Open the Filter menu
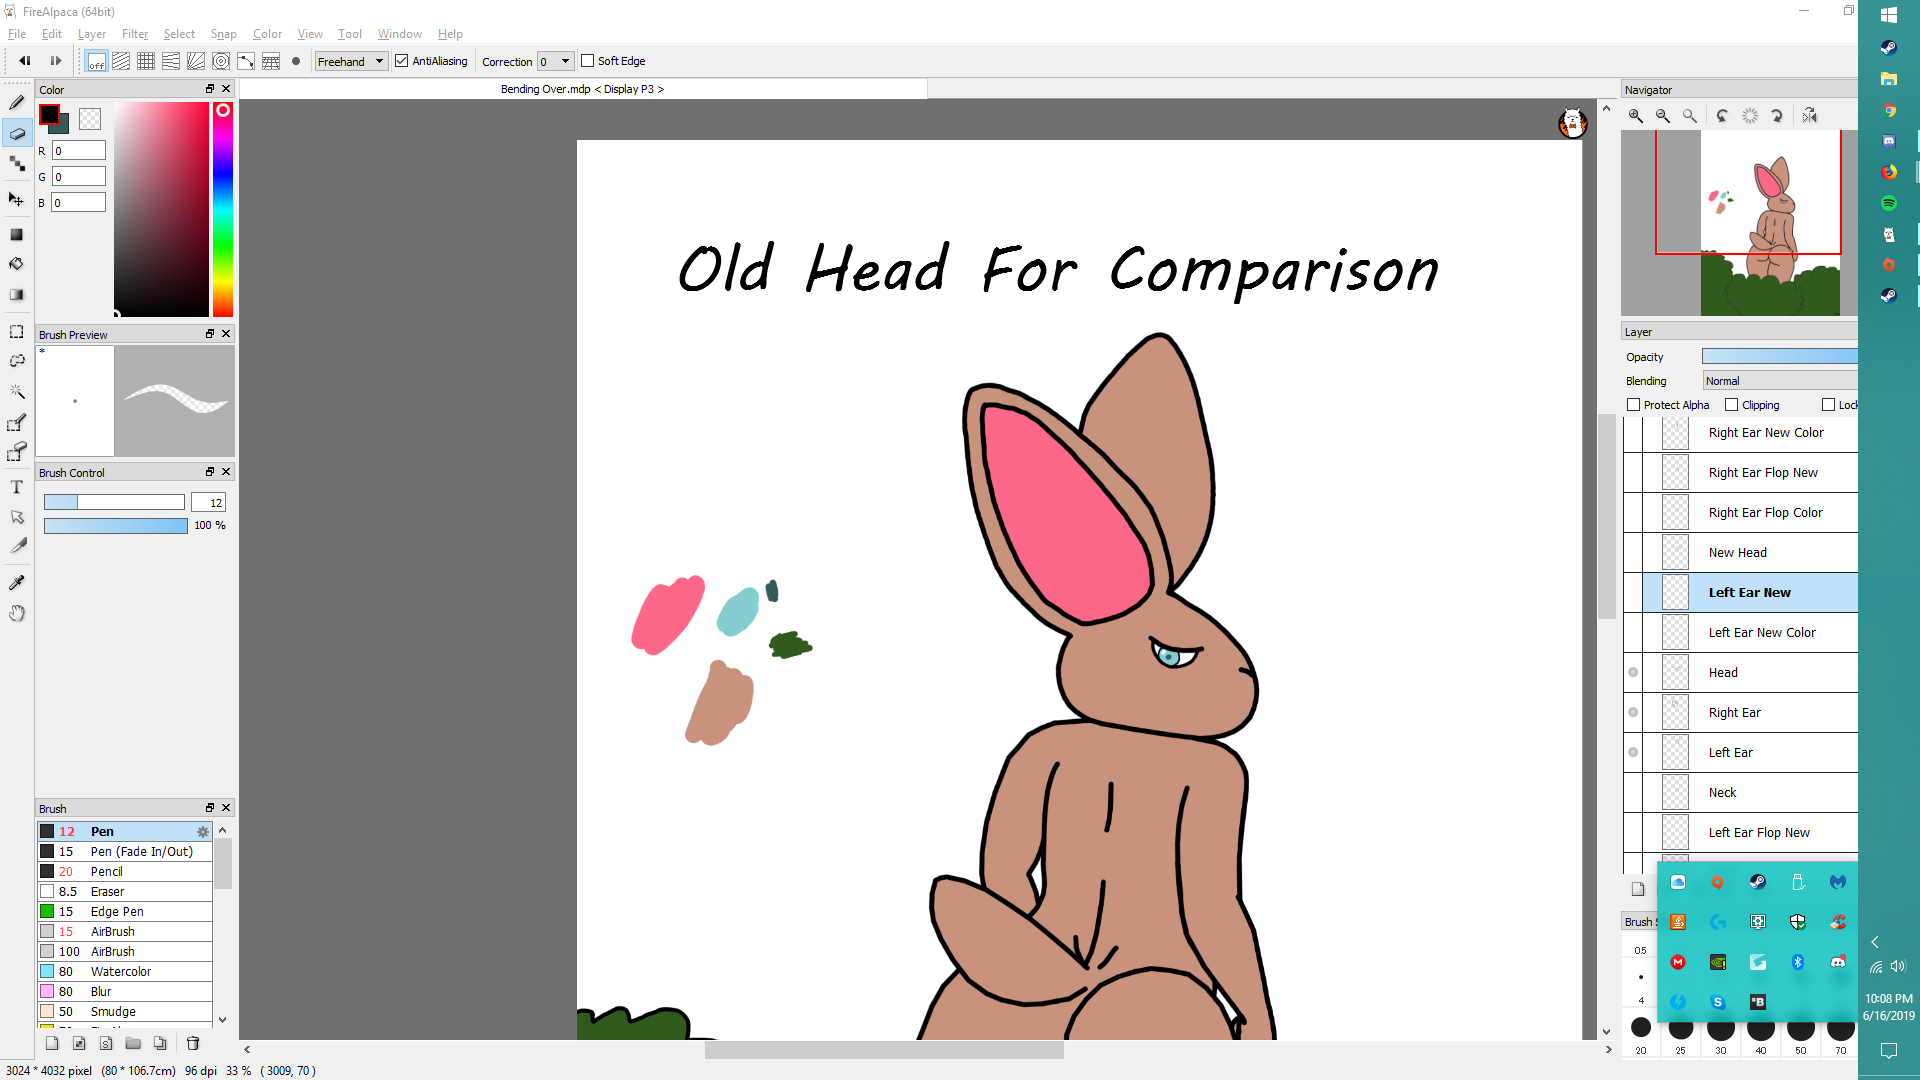Image resolution: width=1920 pixels, height=1080 pixels. tap(134, 34)
